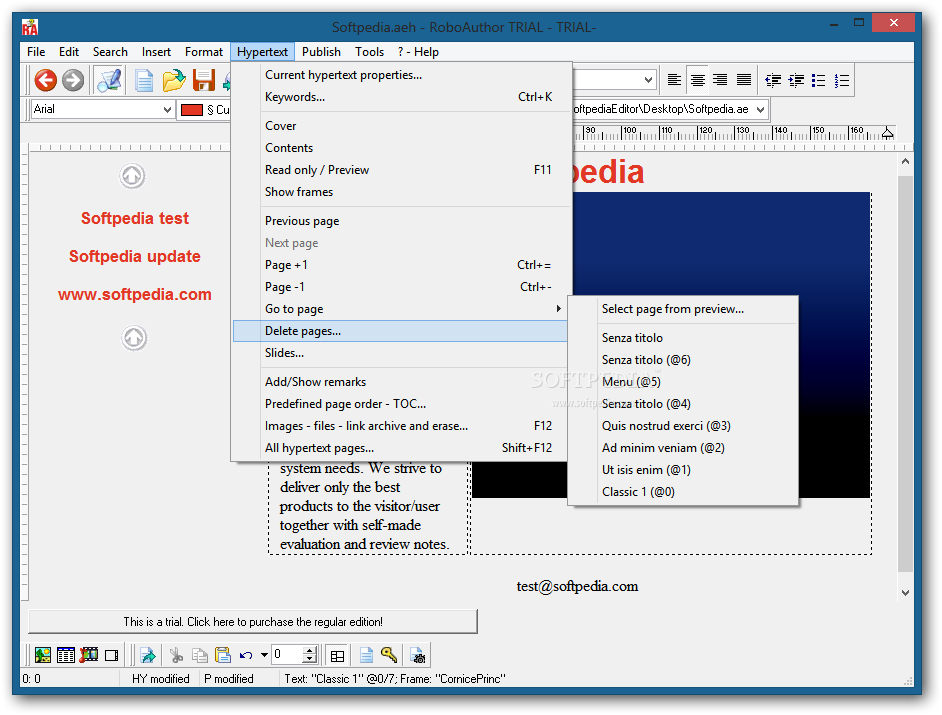Select Show frames option
The image size is (942, 715).
(400, 192)
